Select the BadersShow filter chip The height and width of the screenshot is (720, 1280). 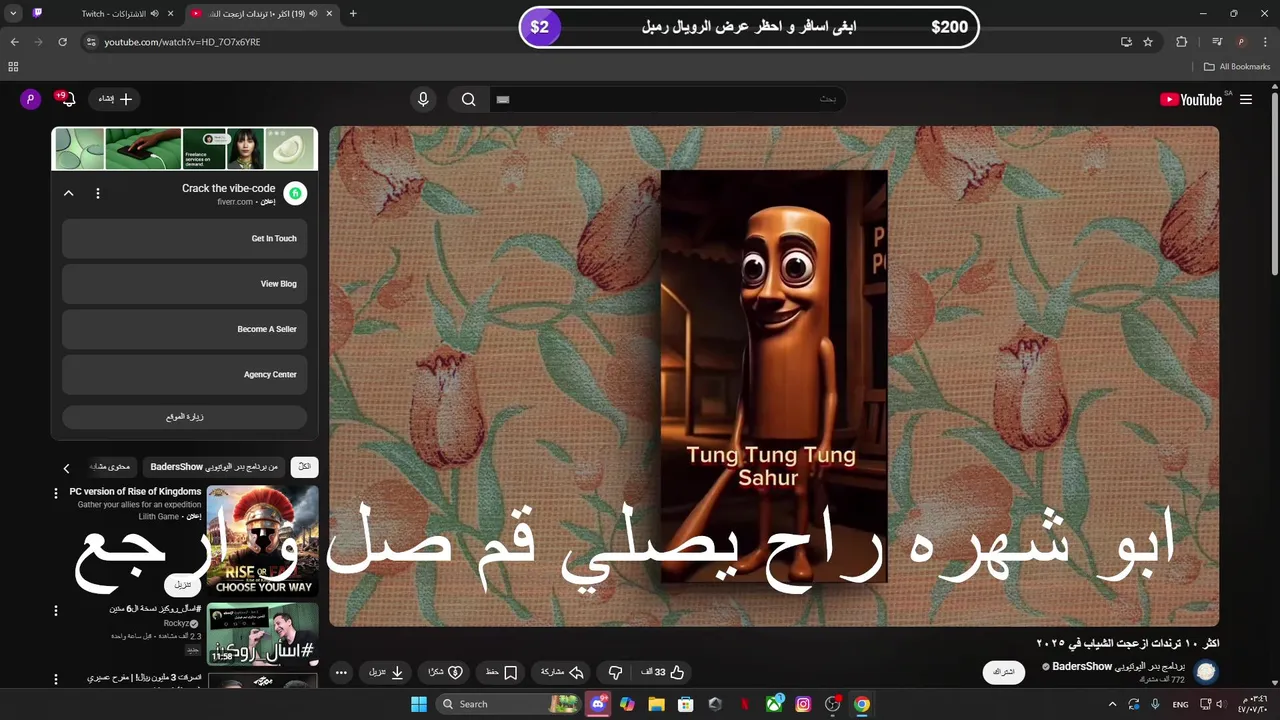click(x=214, y=467)
